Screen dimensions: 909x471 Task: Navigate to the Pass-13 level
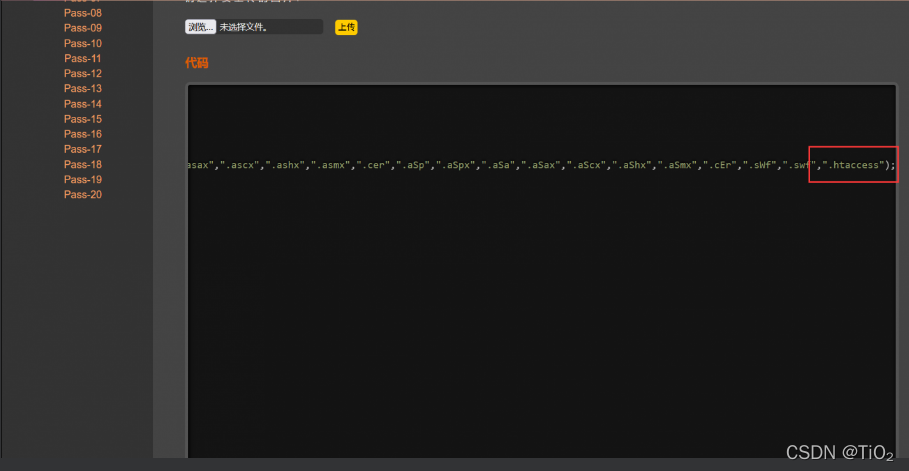click(83, 89)
